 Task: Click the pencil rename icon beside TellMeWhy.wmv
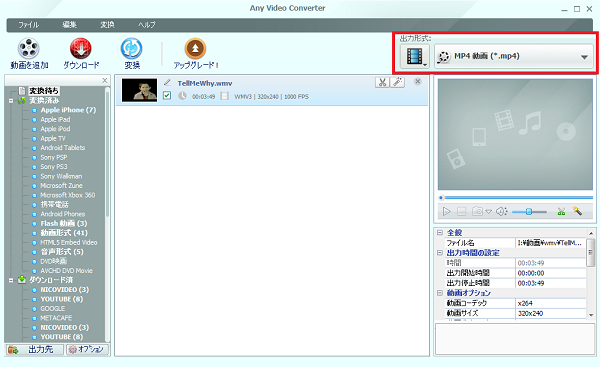click(167, 82)
